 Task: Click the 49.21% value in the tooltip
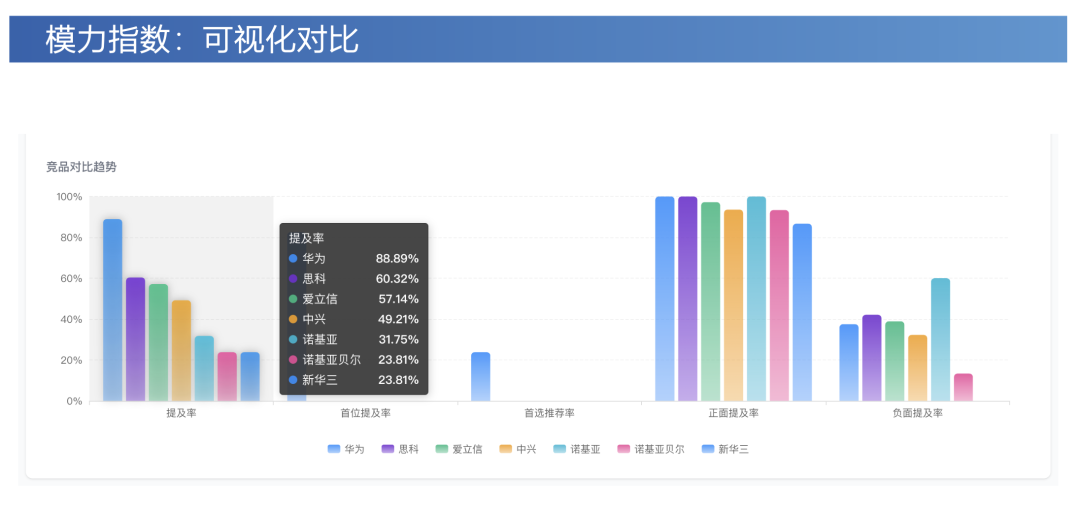tap(398, 320)
